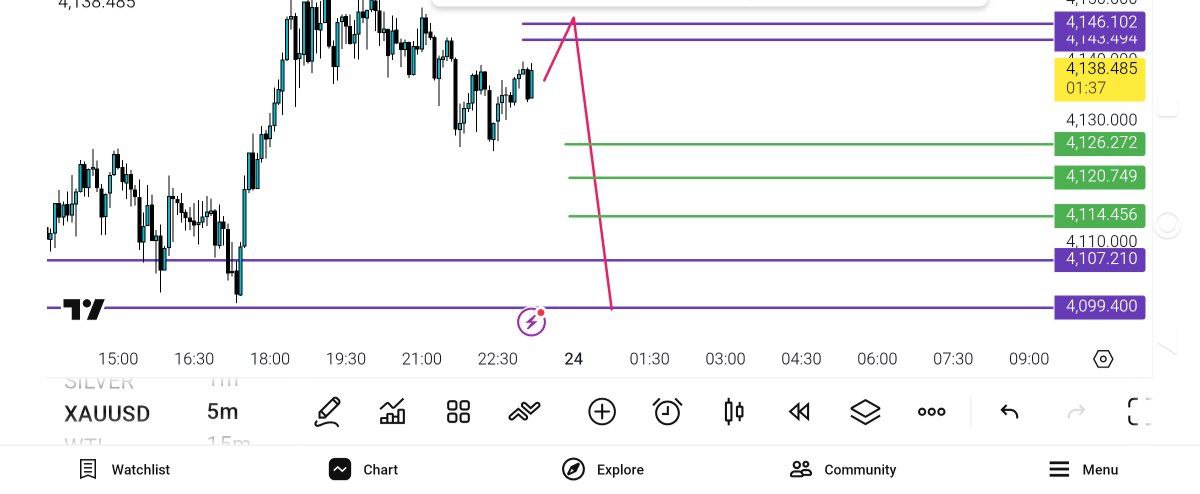Open chart settings hexagon on the time axis
The image size is (1200, 494).
pyautogui.click(x=1103, y=359)
